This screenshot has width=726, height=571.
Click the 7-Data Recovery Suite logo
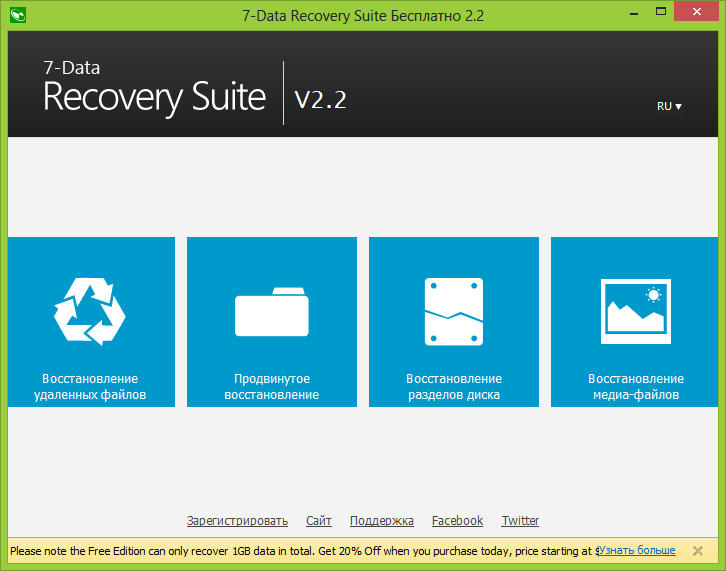(155, 90)
